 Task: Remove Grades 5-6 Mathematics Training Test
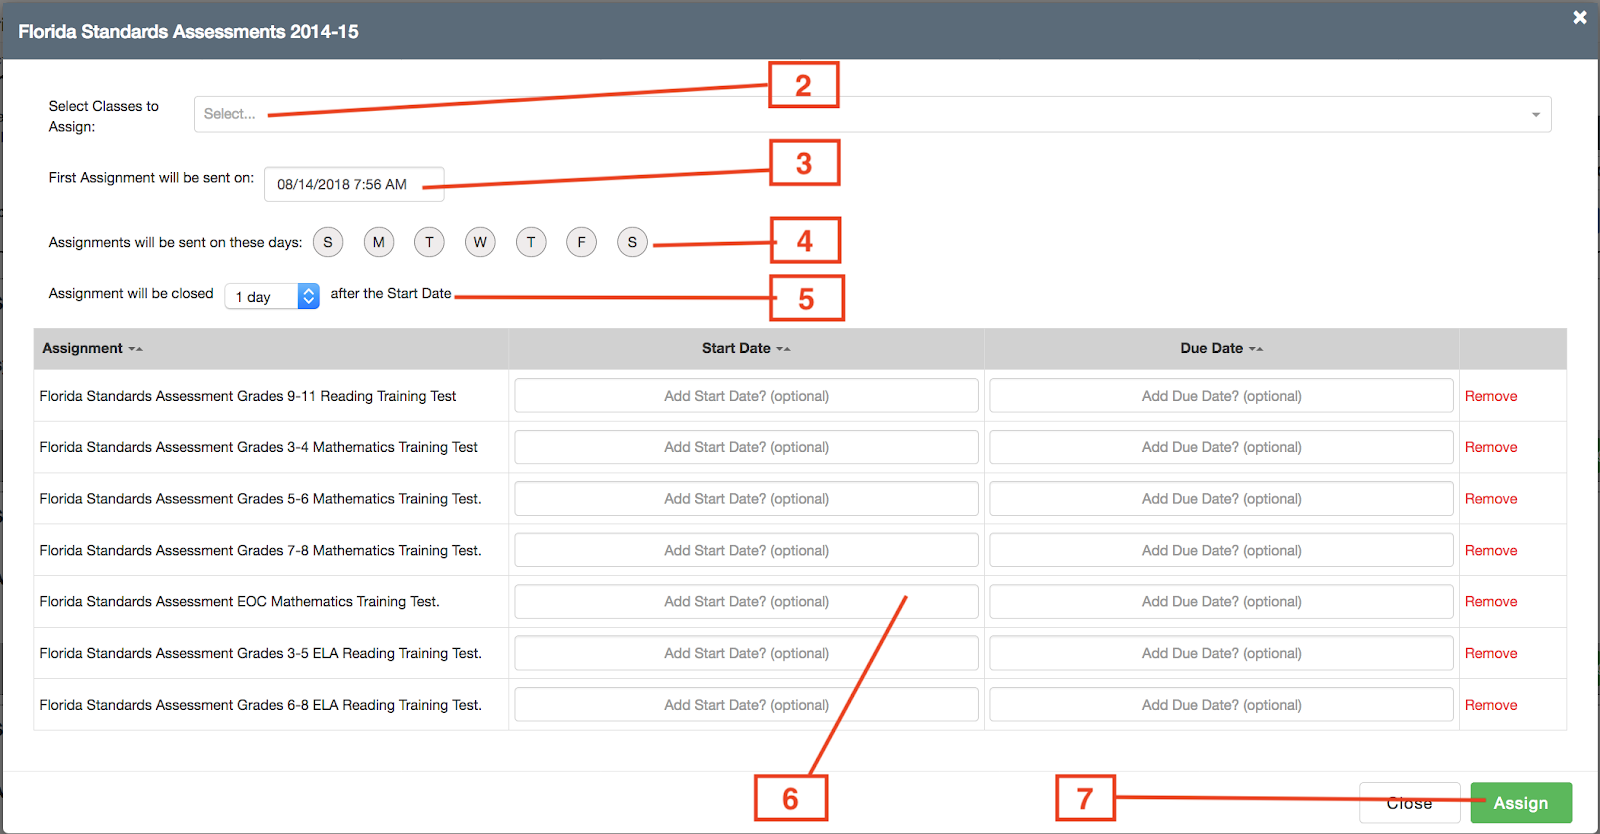click(x=1491, y=499)
